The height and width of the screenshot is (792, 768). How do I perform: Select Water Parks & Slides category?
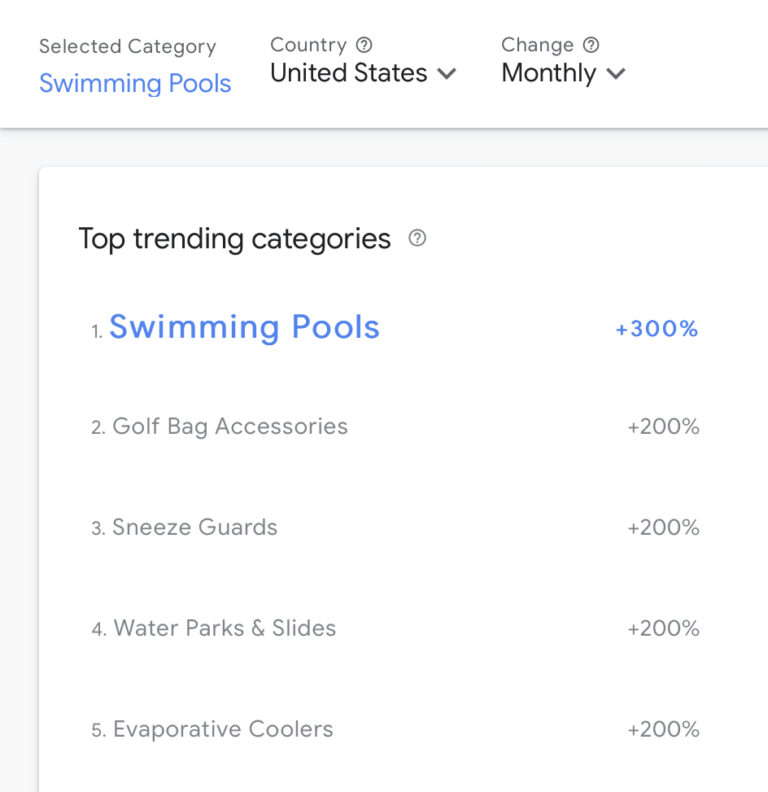[x=225, y=629]
